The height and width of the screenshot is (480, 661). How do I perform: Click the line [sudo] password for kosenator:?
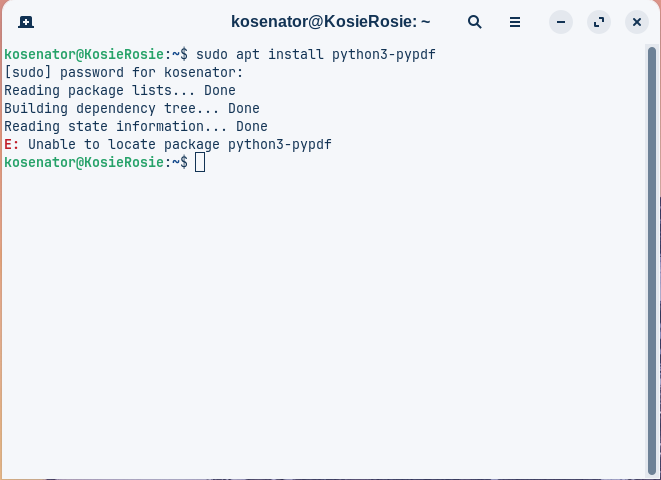click(124, 72)
